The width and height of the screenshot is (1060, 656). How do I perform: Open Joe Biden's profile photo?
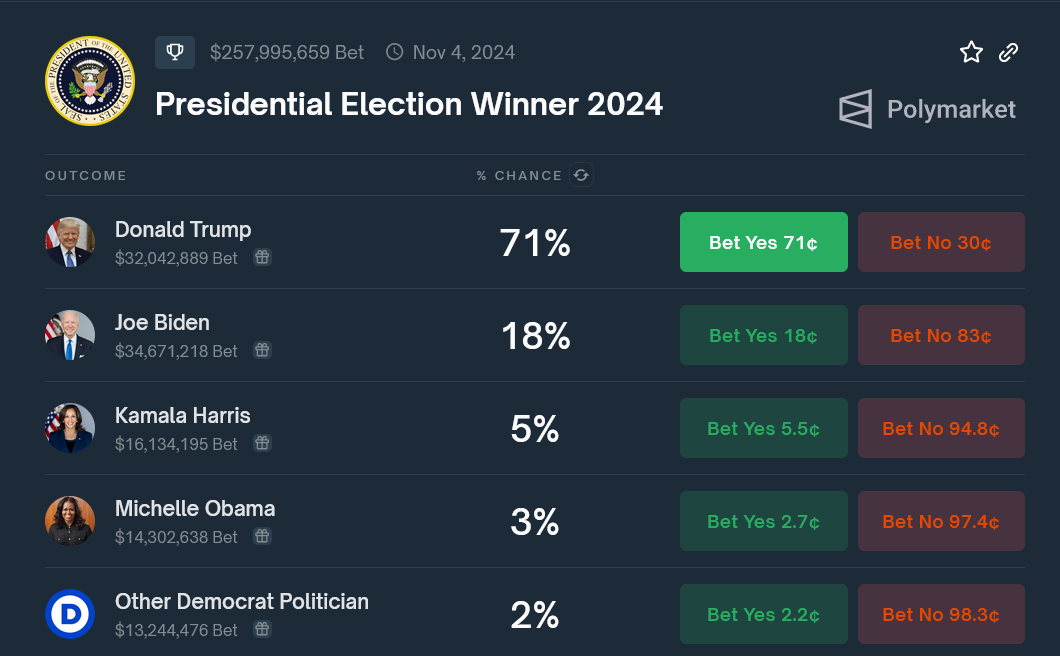(x=70, y=335)
